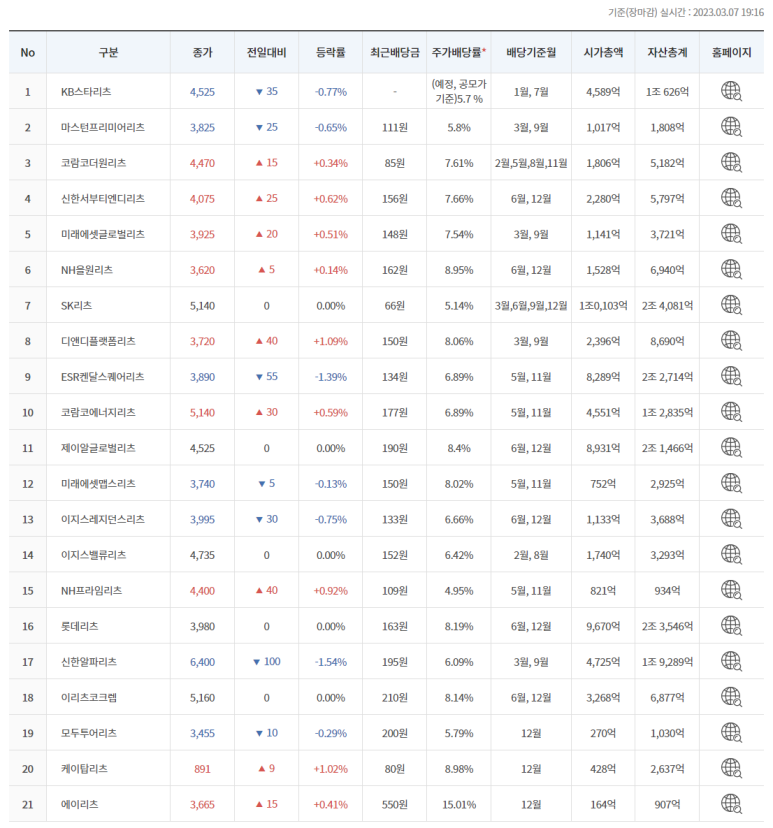
Task: Open homepage icon for 마스턴프리미어리츠
Action: (x=731, y=127)
